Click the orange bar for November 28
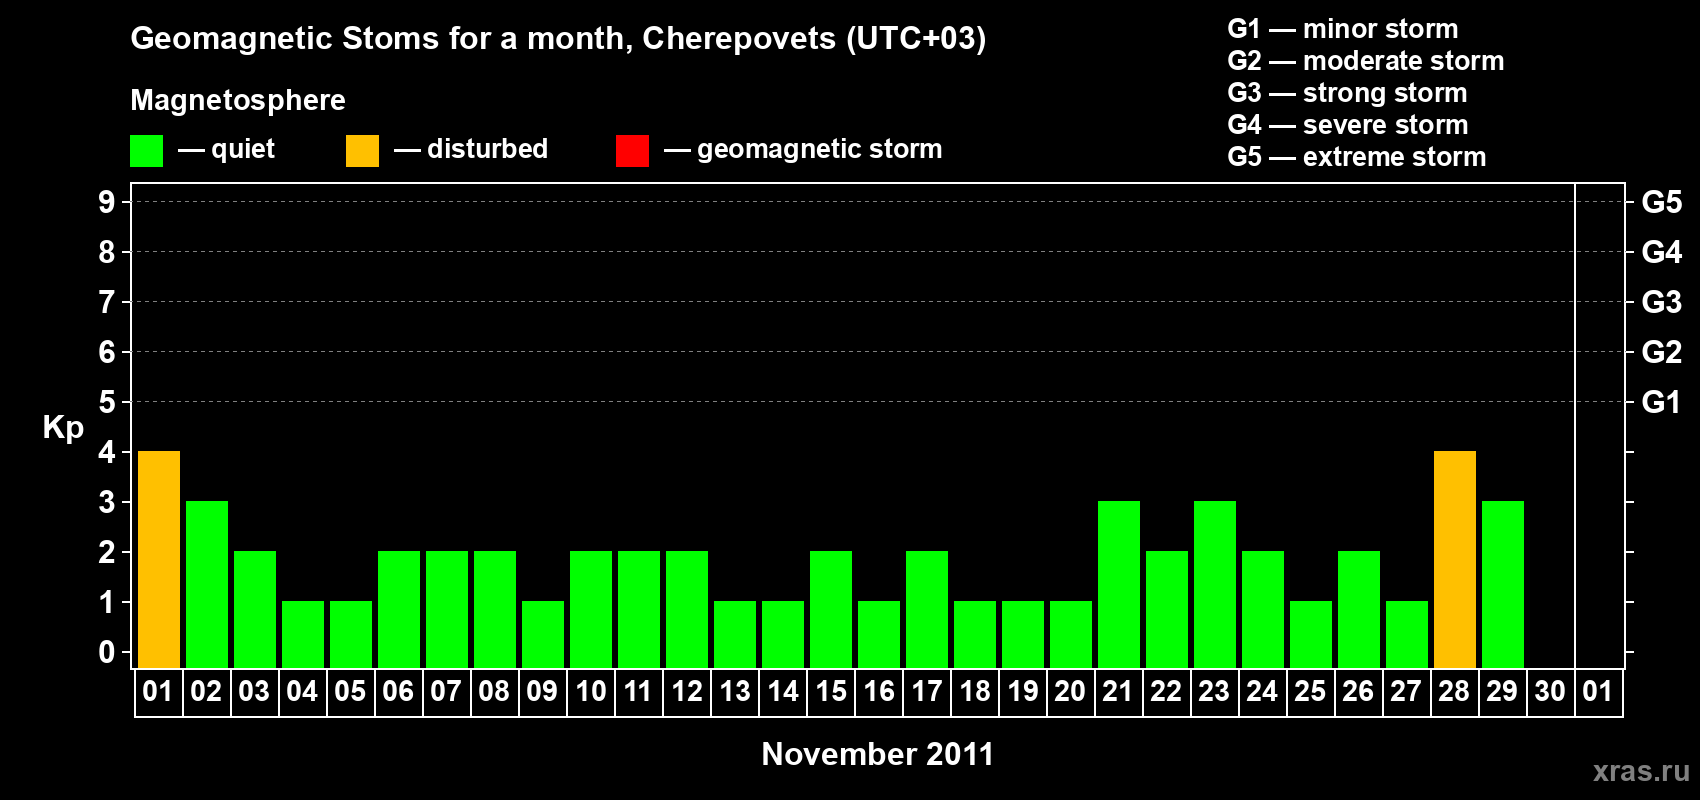The width and height of the screenshot is (1700, 800). (x=1455, y=560)
